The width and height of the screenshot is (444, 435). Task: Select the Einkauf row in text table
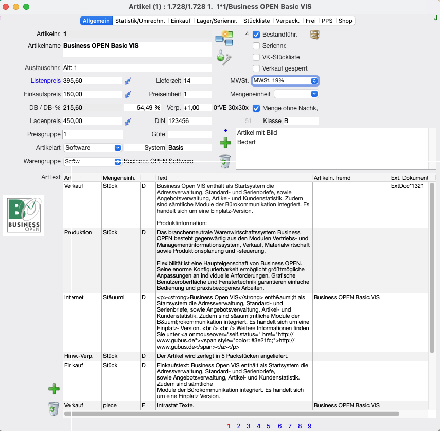click(x=246, y=381)
